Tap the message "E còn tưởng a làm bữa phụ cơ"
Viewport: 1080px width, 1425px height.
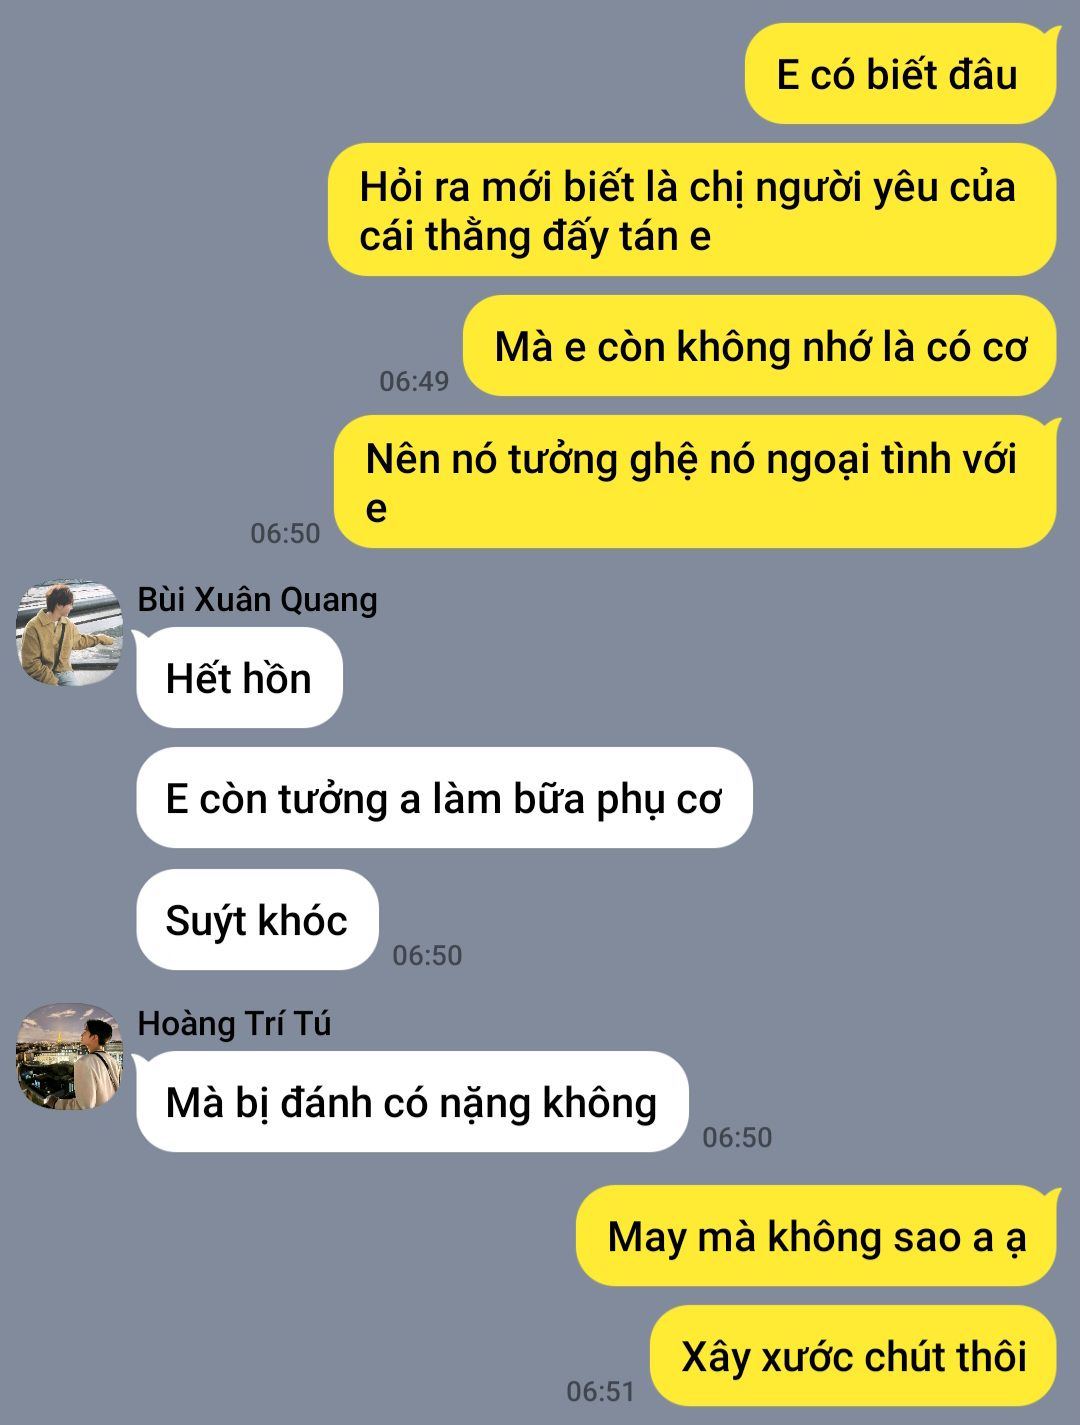444,798
